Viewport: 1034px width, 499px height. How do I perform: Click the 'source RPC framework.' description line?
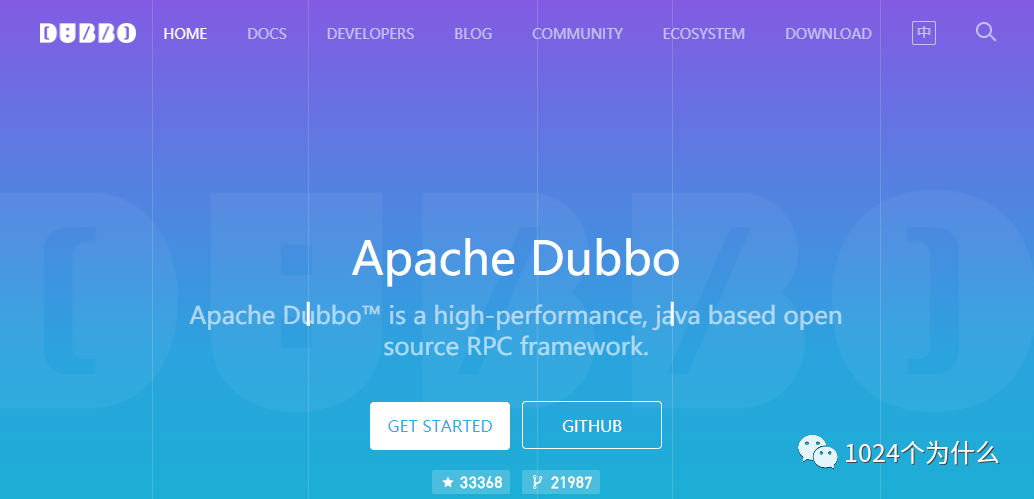coord(516,347)
